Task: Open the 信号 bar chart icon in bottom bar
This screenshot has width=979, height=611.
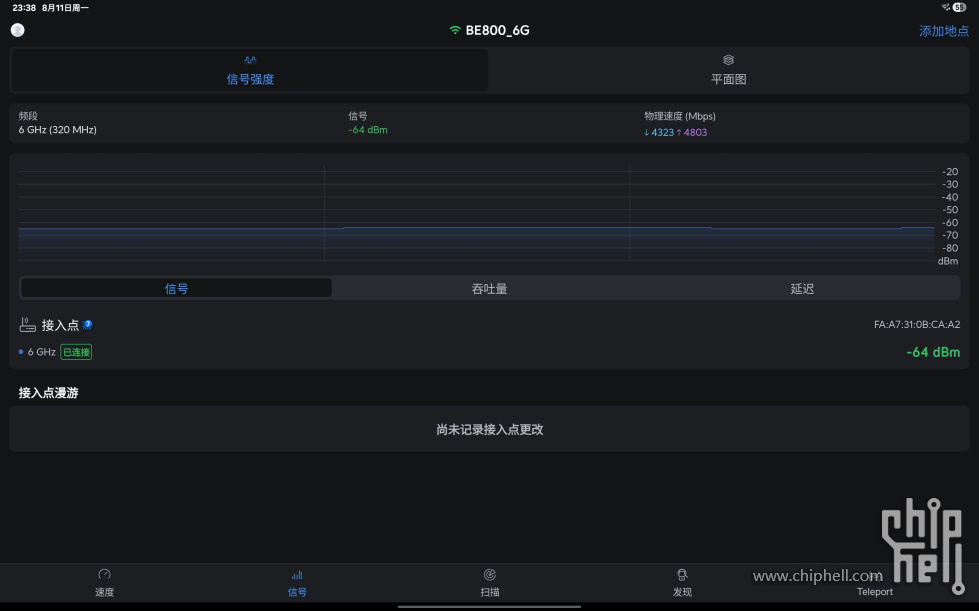Action: (297, 574)
